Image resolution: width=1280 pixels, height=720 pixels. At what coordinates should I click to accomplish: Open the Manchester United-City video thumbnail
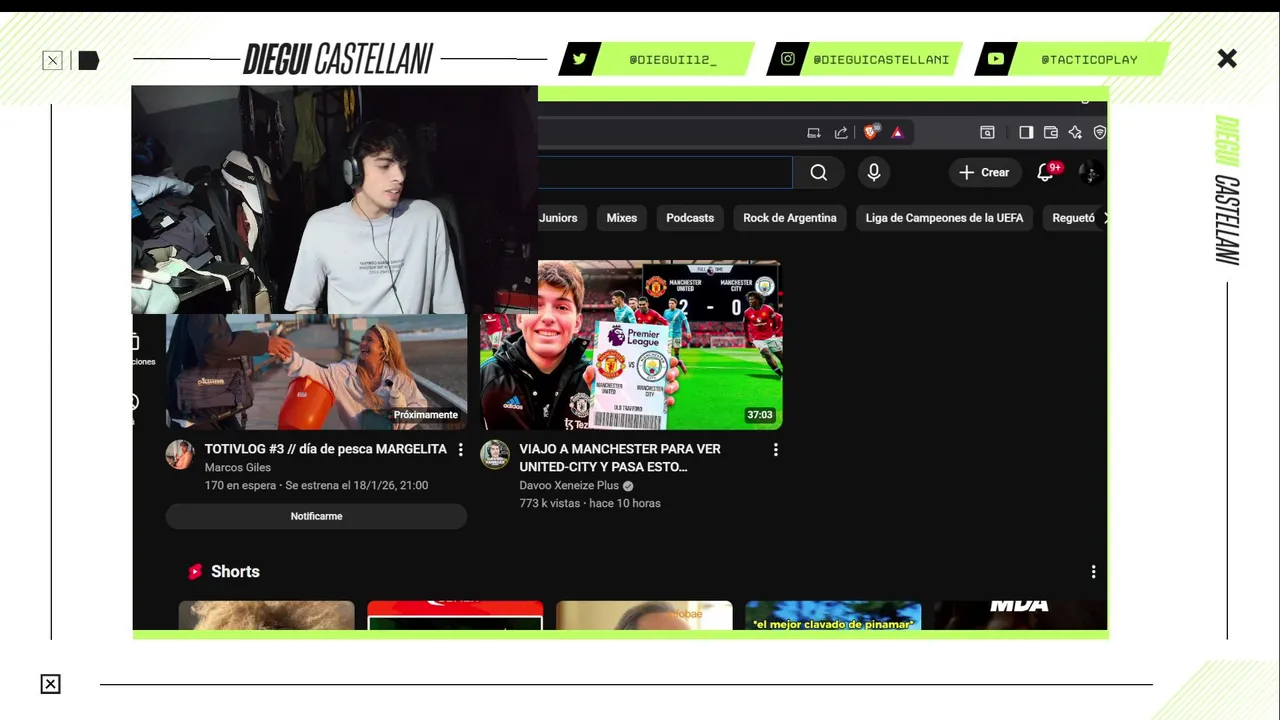[x=631, y=345]
